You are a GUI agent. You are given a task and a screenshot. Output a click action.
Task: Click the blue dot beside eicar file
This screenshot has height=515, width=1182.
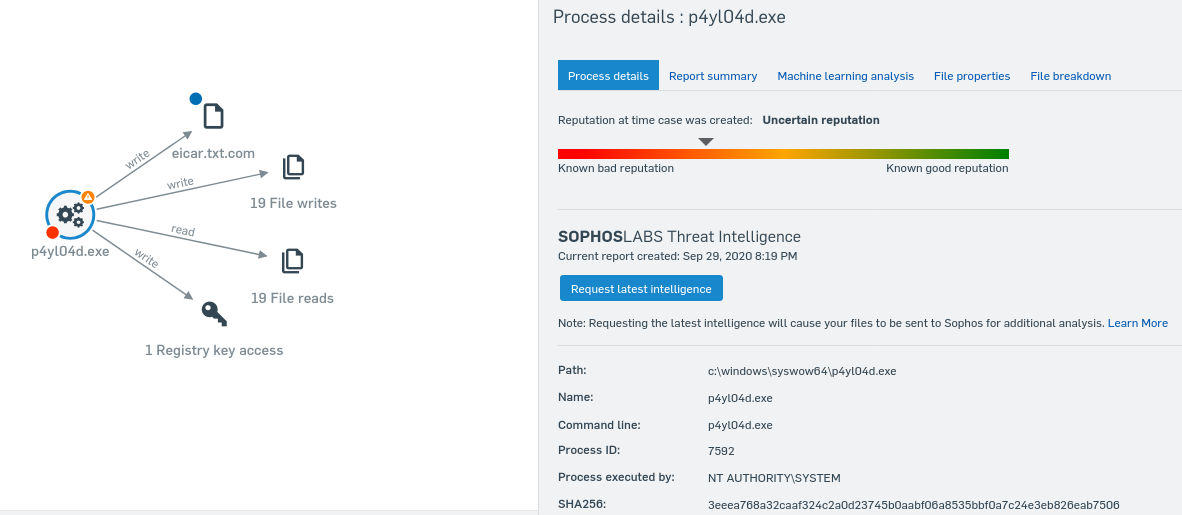196,99
